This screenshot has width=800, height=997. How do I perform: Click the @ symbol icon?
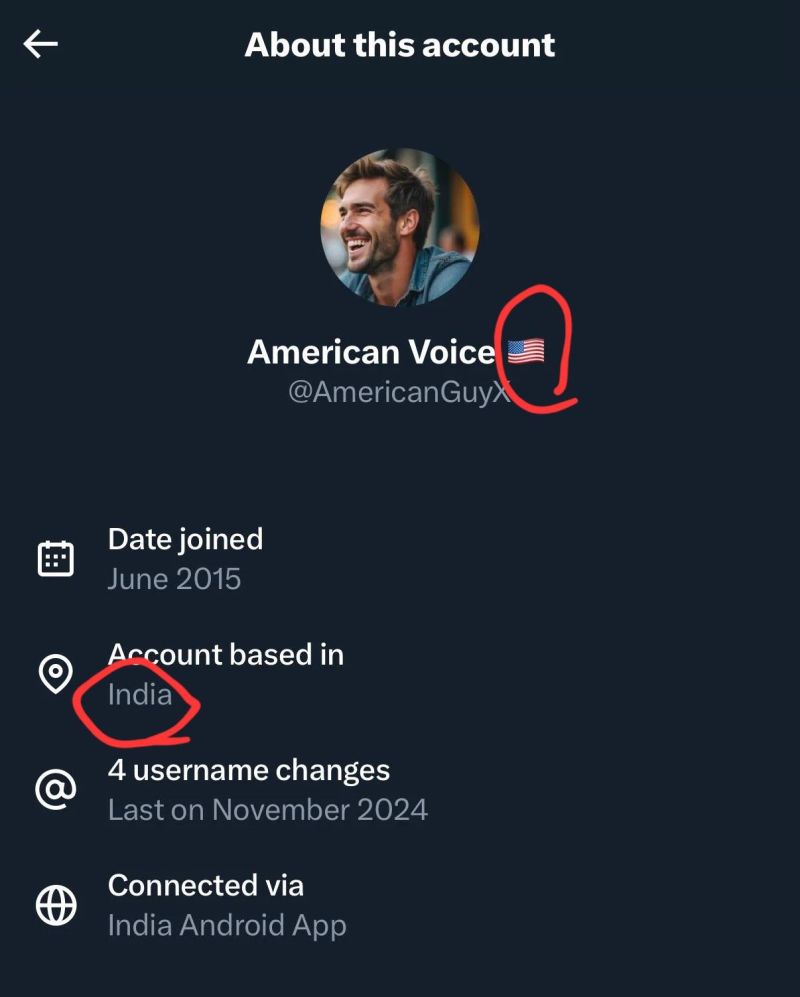coord(55,789)
